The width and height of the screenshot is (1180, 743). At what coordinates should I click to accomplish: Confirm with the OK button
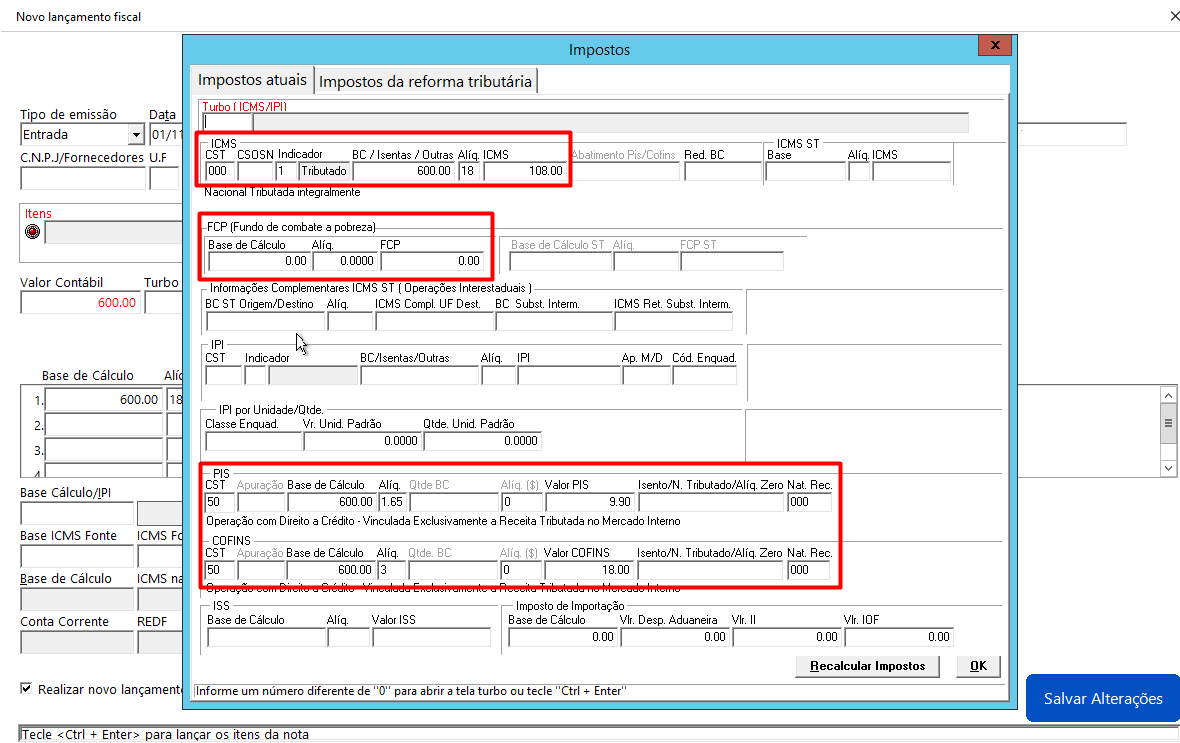[978, 665]
